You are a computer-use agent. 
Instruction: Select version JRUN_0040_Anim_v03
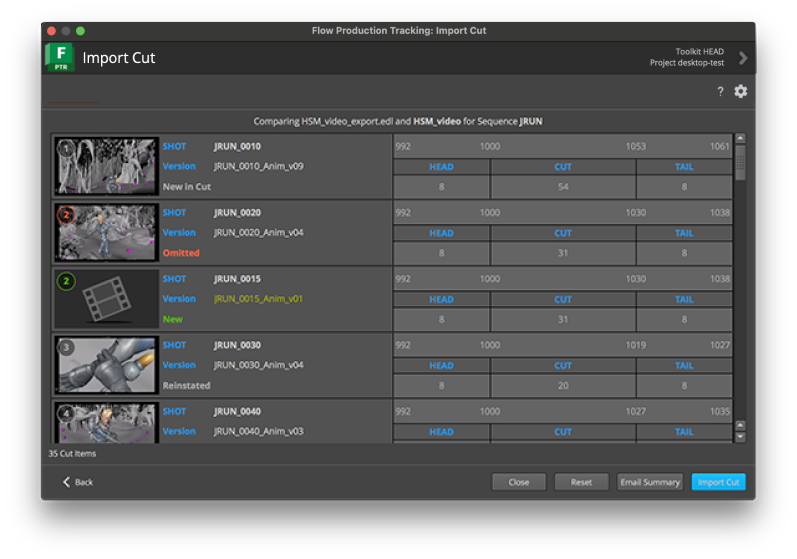pyautogui.click(x=258, y=431)
